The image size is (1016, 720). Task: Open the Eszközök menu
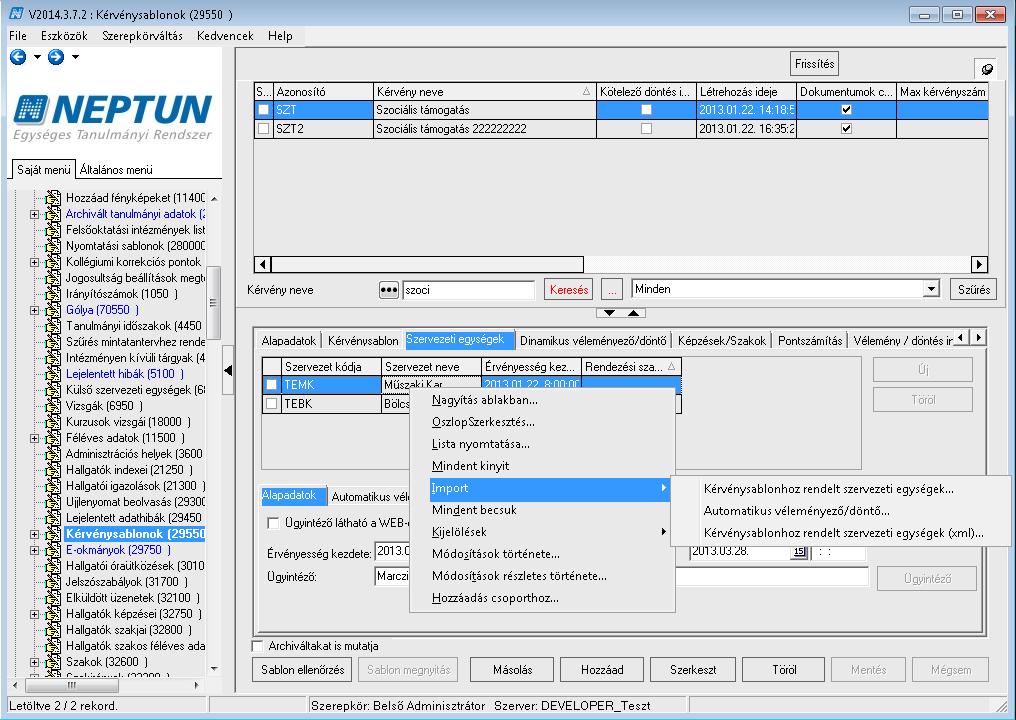coord(64,36)
